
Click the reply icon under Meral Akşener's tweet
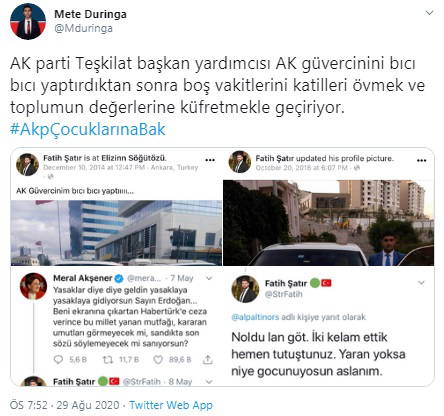[58, 359]
